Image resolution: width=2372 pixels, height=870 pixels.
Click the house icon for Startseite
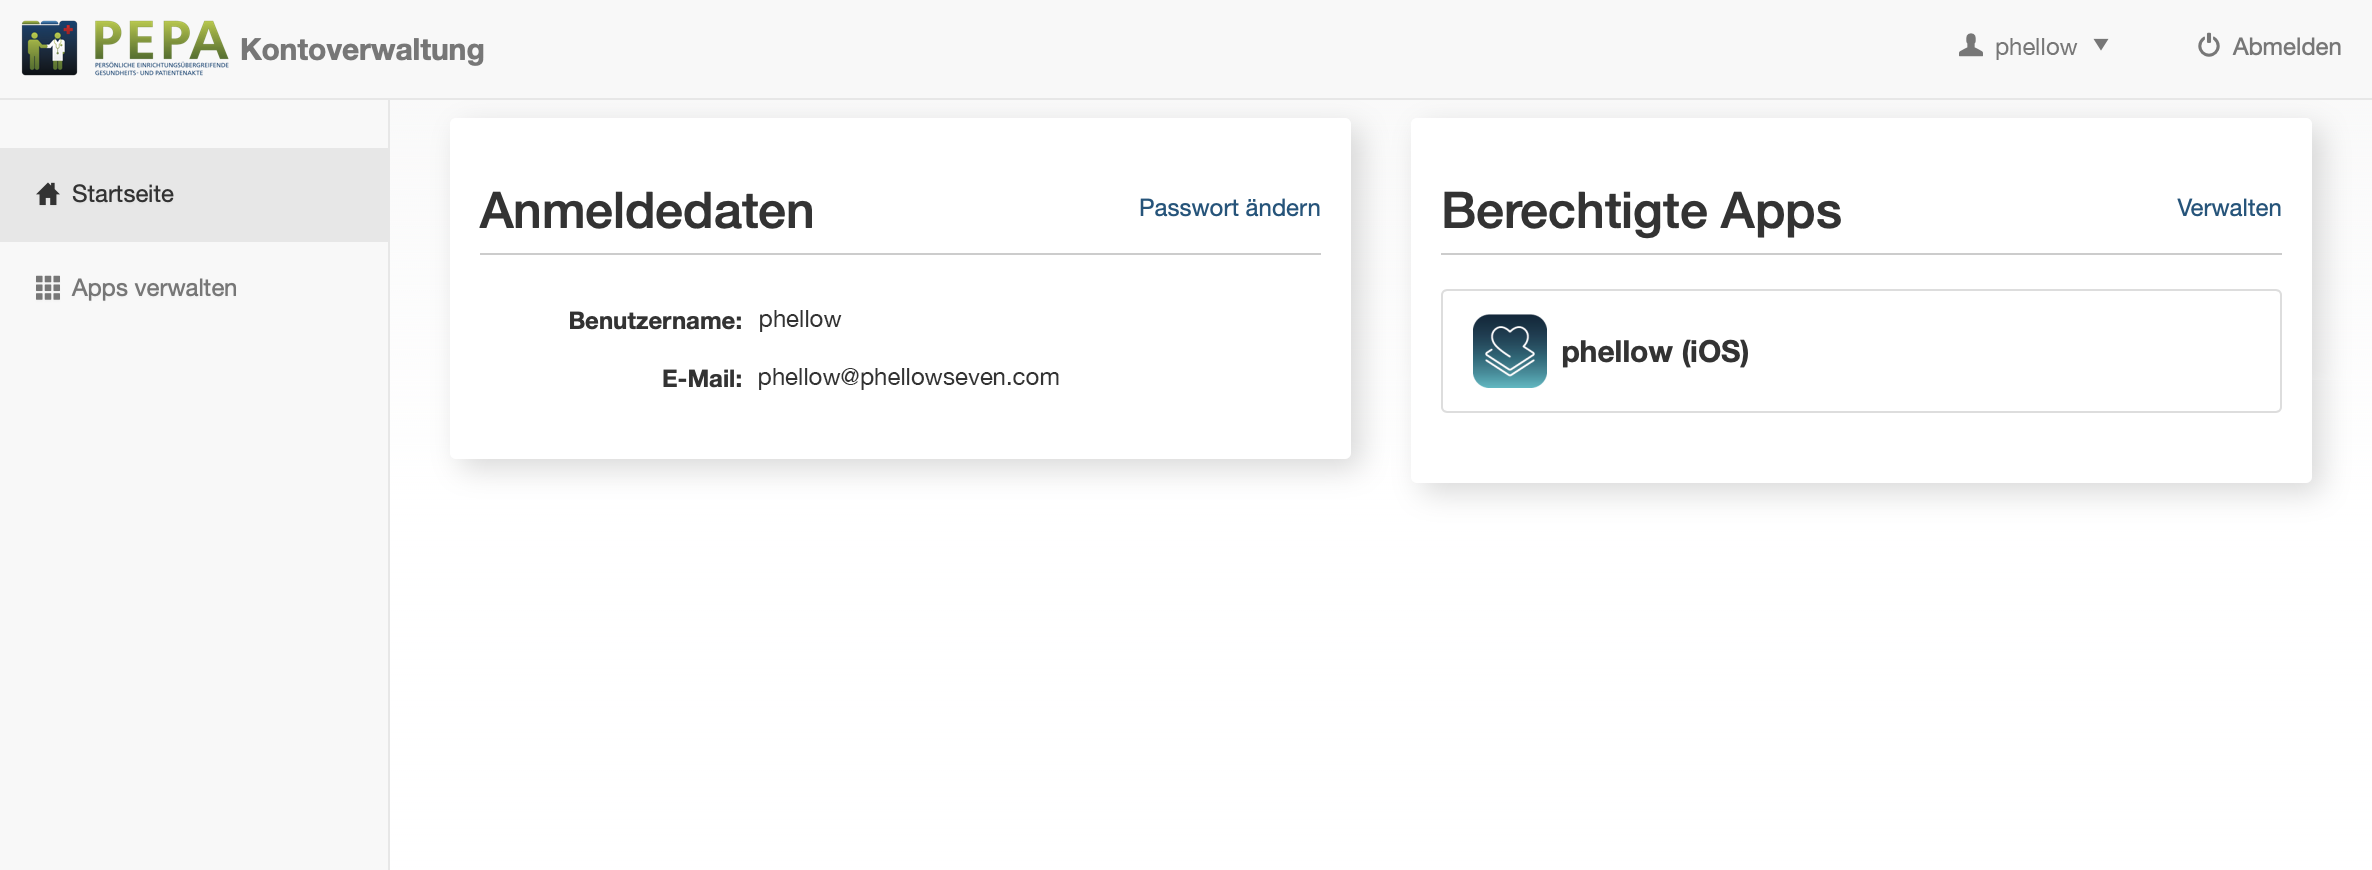[48, 194]
